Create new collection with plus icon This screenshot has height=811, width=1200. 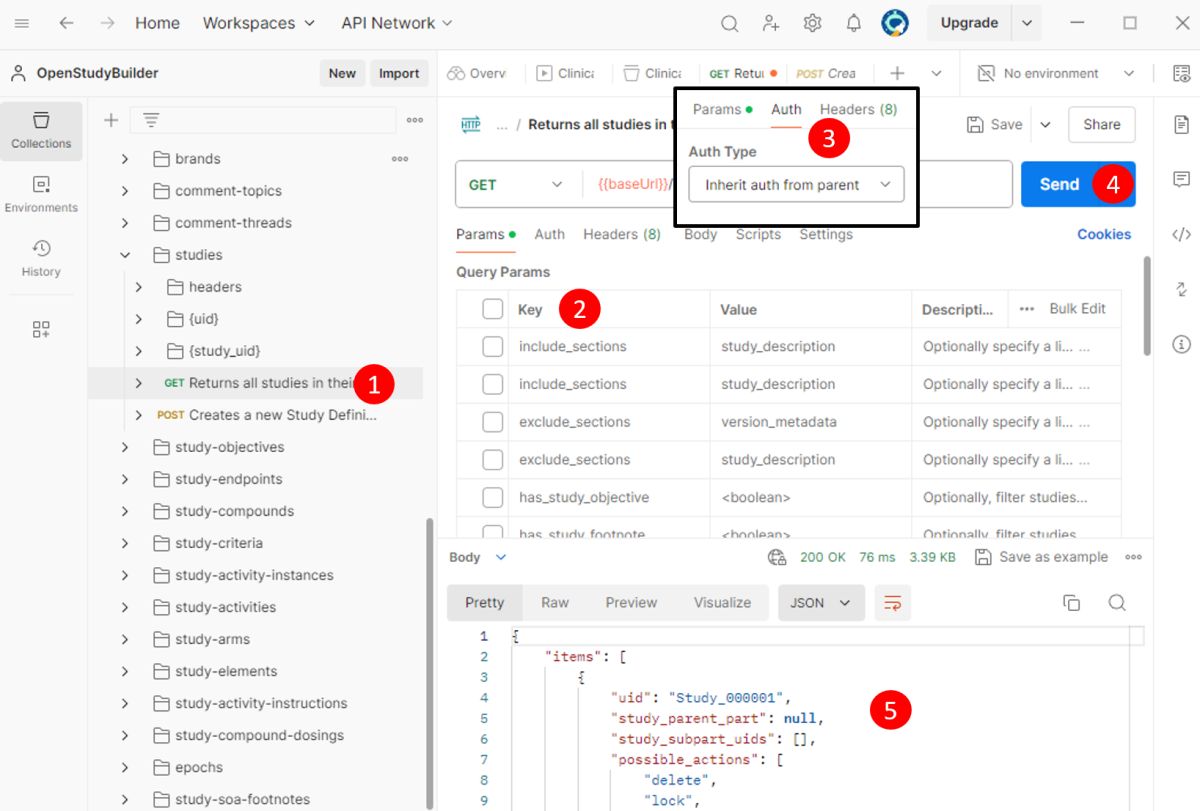point(111,120)
